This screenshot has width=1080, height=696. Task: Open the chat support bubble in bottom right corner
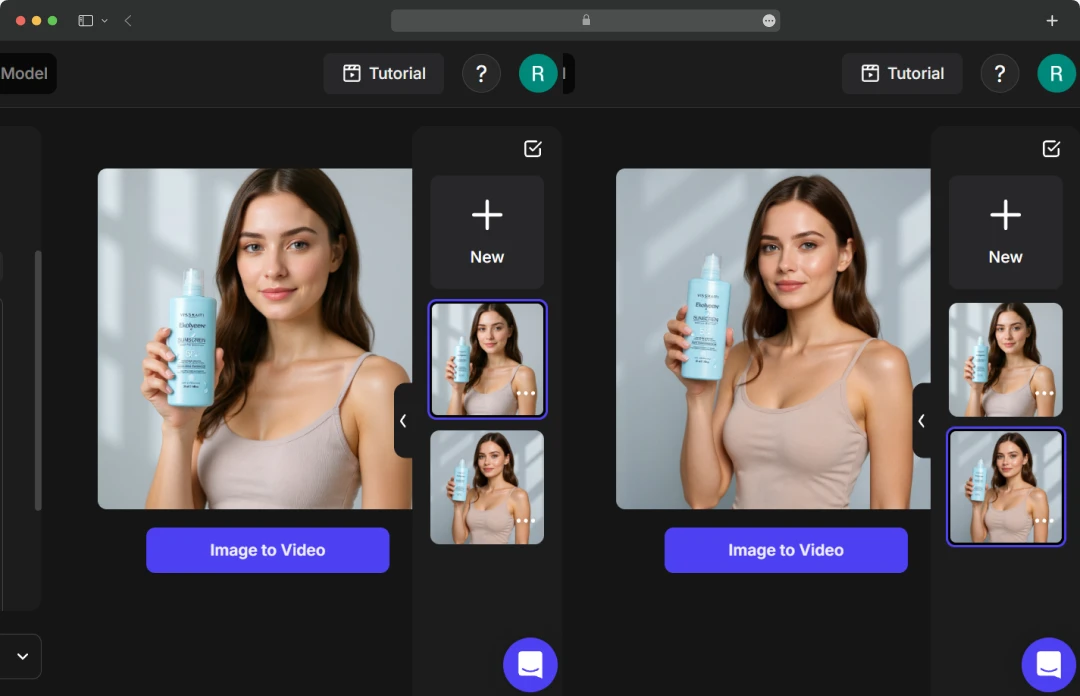coord(1048,664)
